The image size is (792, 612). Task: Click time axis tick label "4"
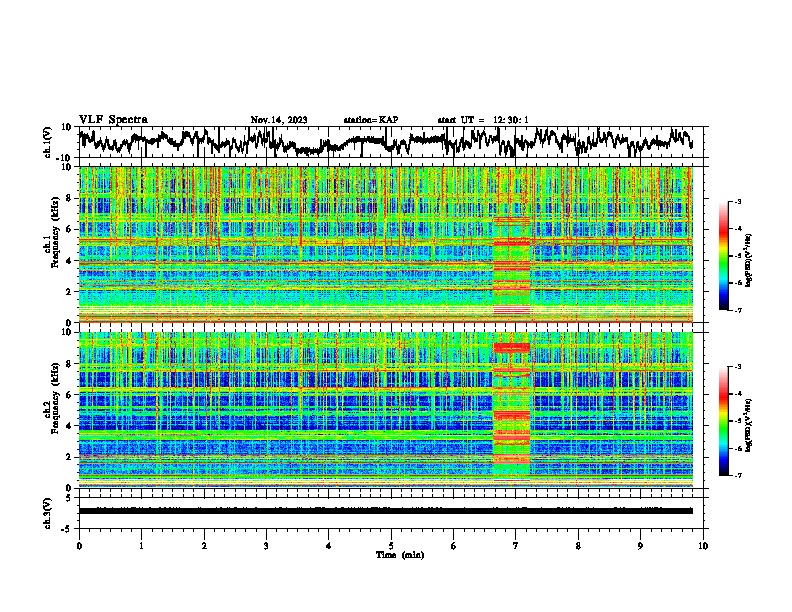coord(329,546)
